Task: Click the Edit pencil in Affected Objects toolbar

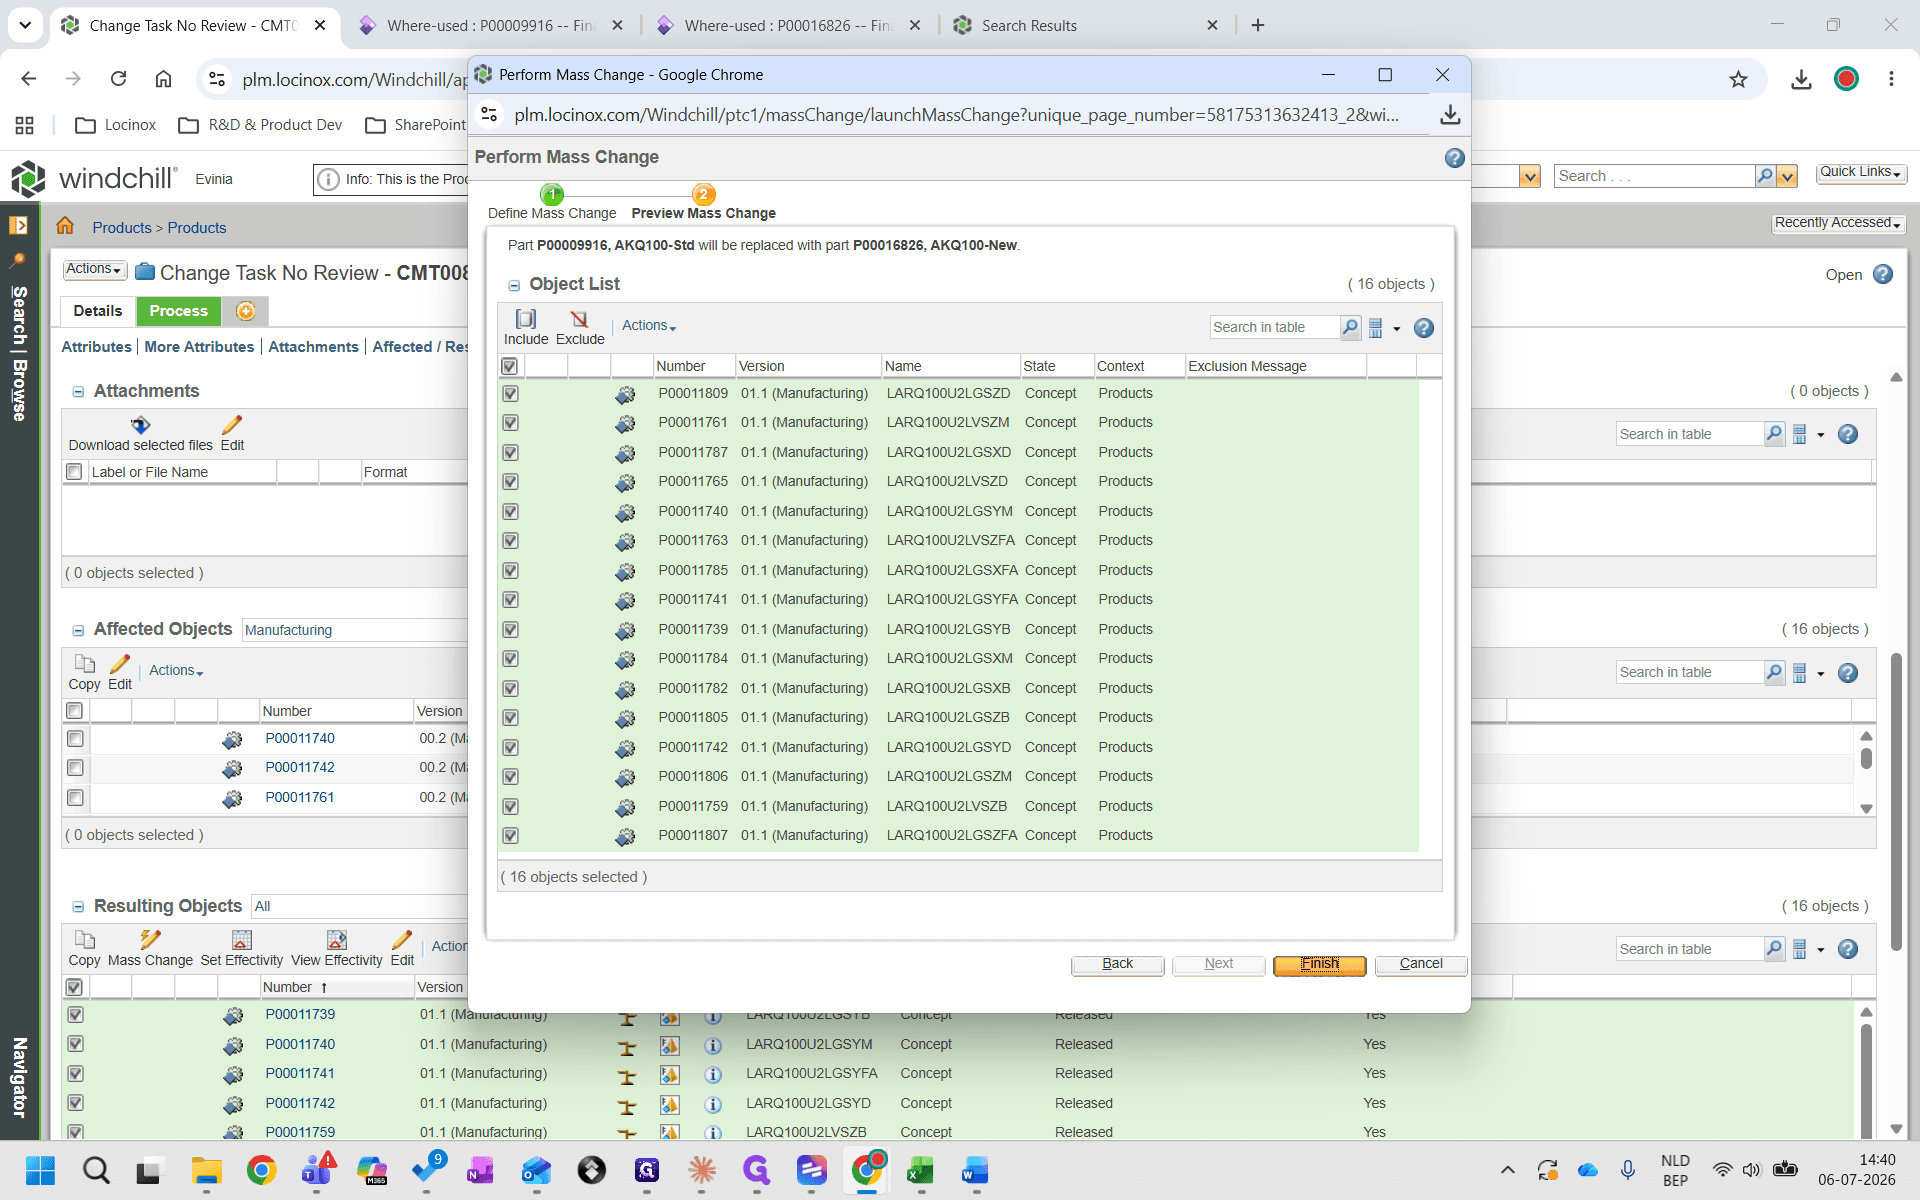Action: [x=120, y=663]
